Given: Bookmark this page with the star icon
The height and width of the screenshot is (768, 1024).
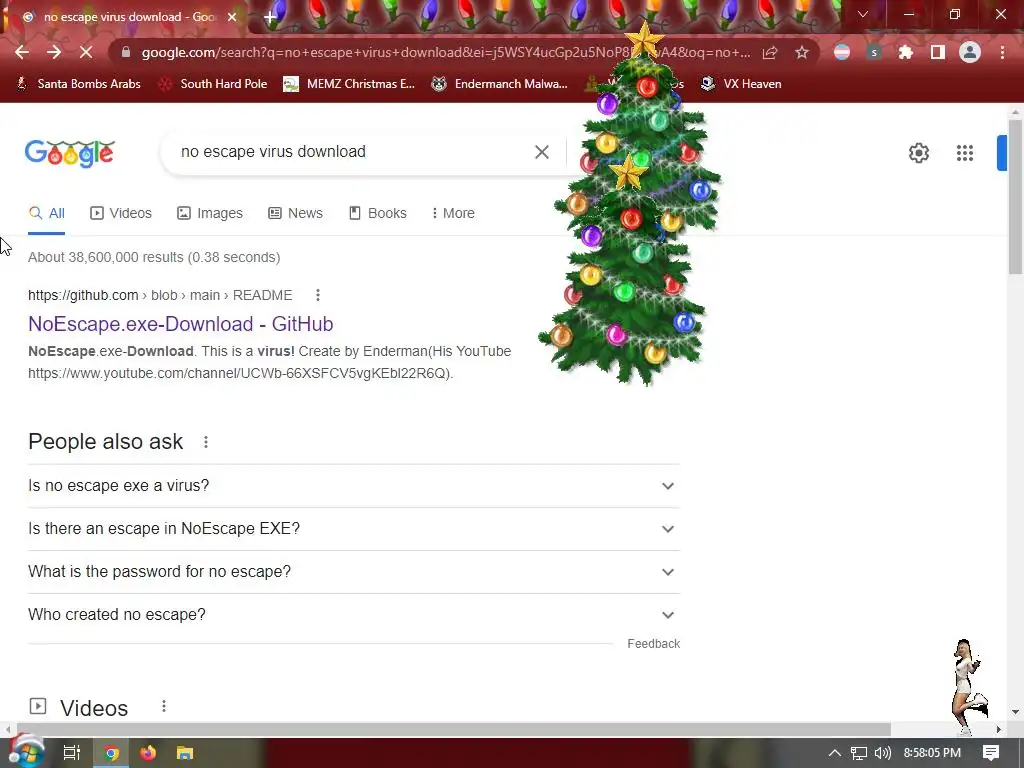Looking at the screenshot, I should pos(802,52).
